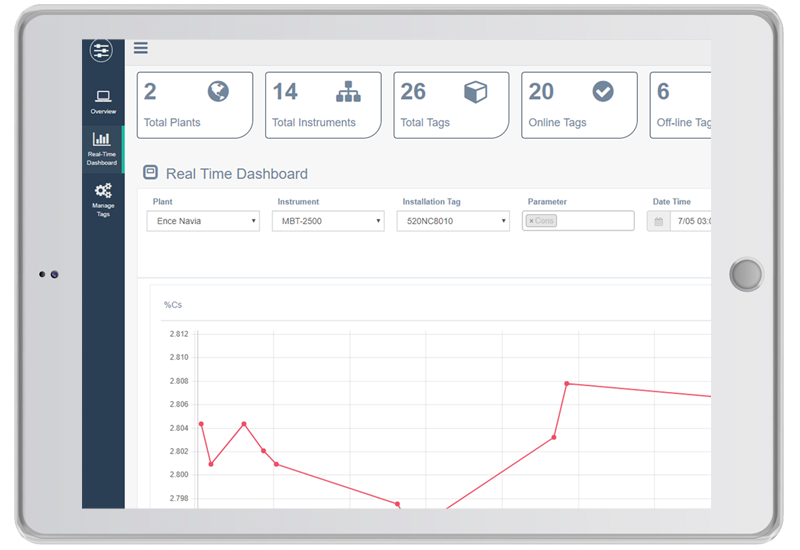Screen dimensions: 800x550
Task: Remove the Cons parameter tag
Action: coord(531,221)
